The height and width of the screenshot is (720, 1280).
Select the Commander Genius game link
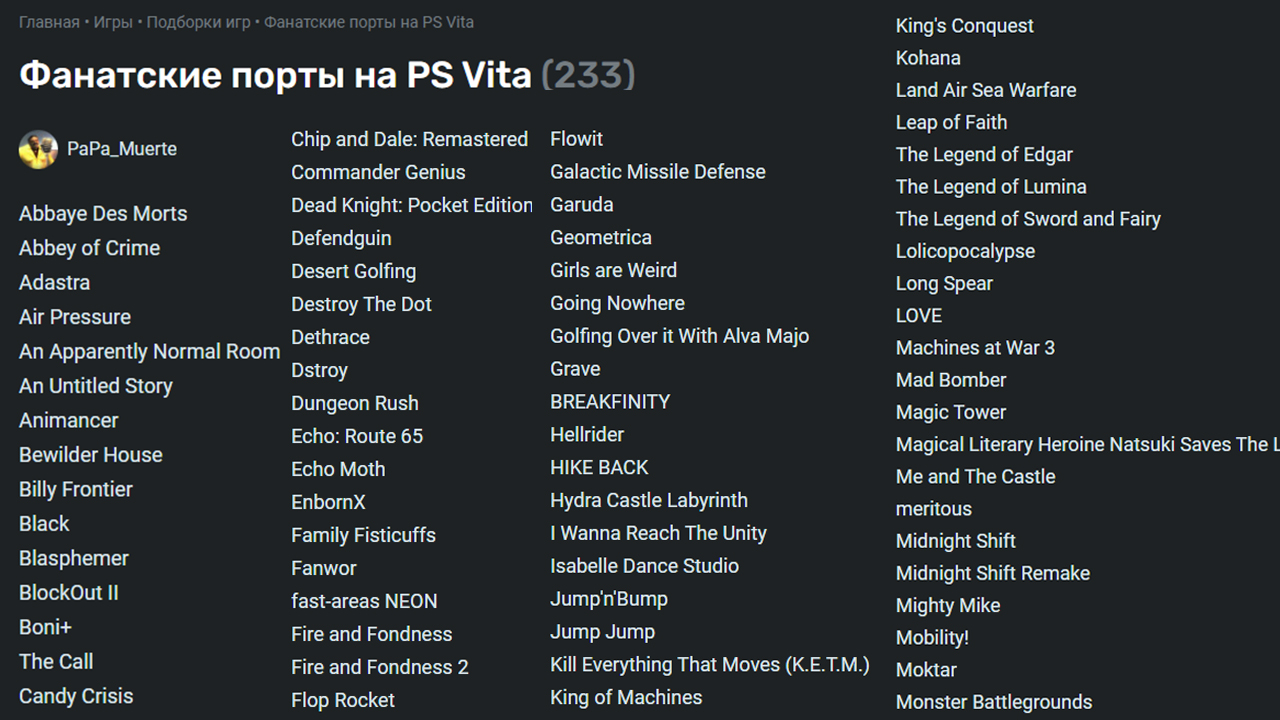pos(378,173)
